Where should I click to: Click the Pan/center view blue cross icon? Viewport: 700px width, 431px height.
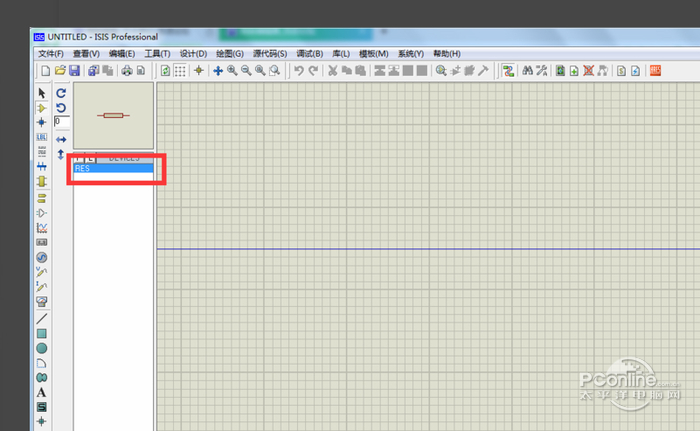coord(218,71)
